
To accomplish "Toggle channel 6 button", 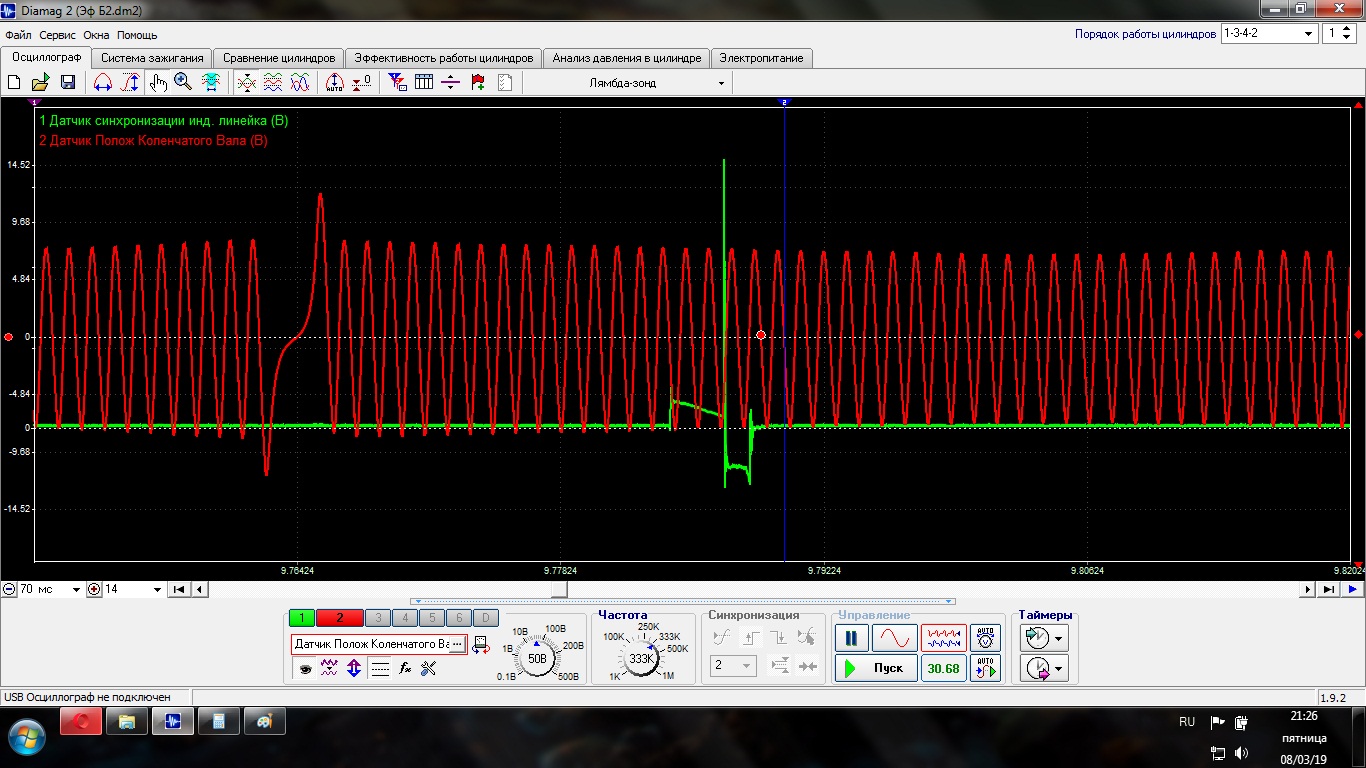I will (458, 618).
